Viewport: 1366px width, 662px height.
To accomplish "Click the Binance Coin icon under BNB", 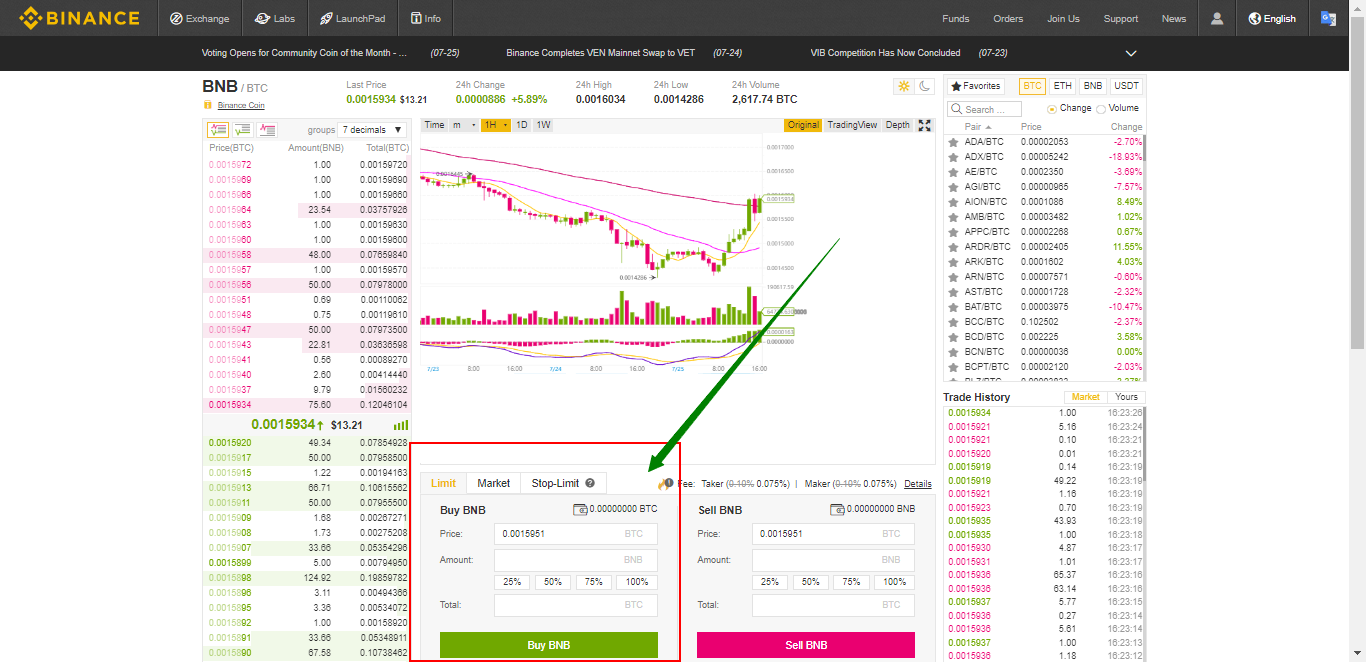I will coord(208,105).
